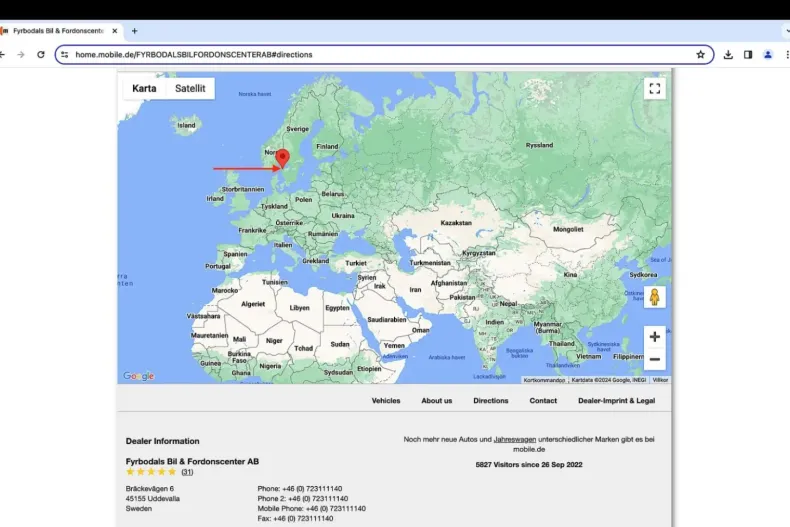Click the red location pin marker
This screenshot has height=527, width=790.
pos(282,159)
